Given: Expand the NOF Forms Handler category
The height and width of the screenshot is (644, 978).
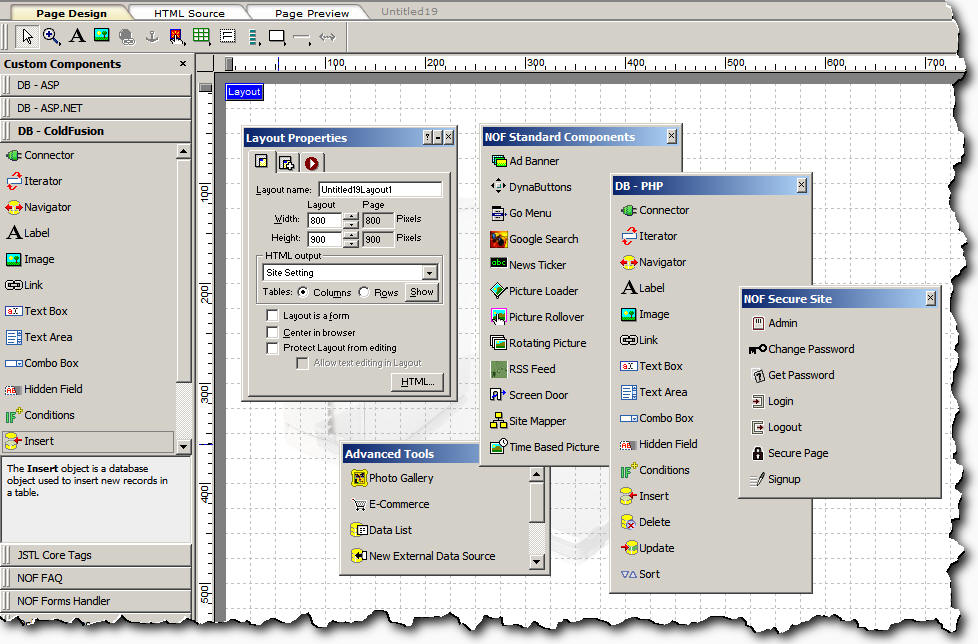Looking at the screenshot, I should [96, 601].
